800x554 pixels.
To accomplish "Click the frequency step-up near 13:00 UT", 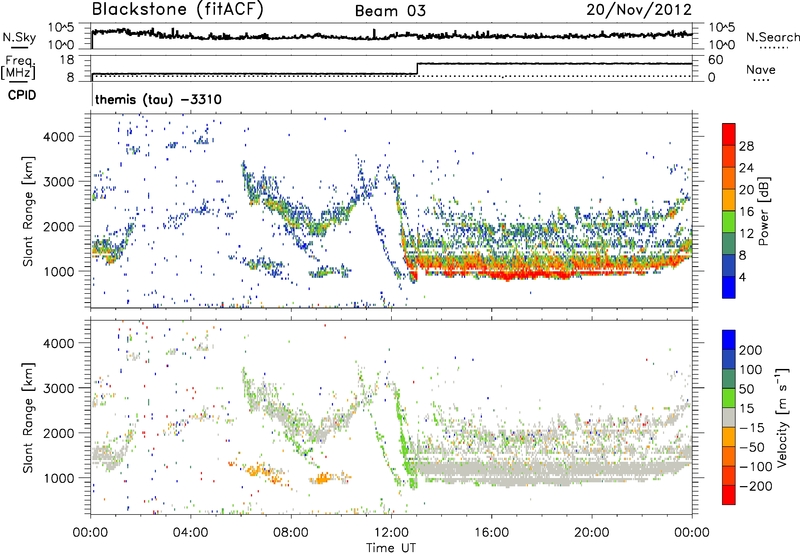I will [417, 69].
